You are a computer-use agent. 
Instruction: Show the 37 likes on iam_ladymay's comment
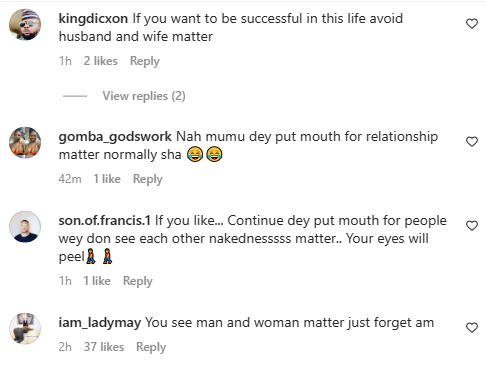coord(104,347)
